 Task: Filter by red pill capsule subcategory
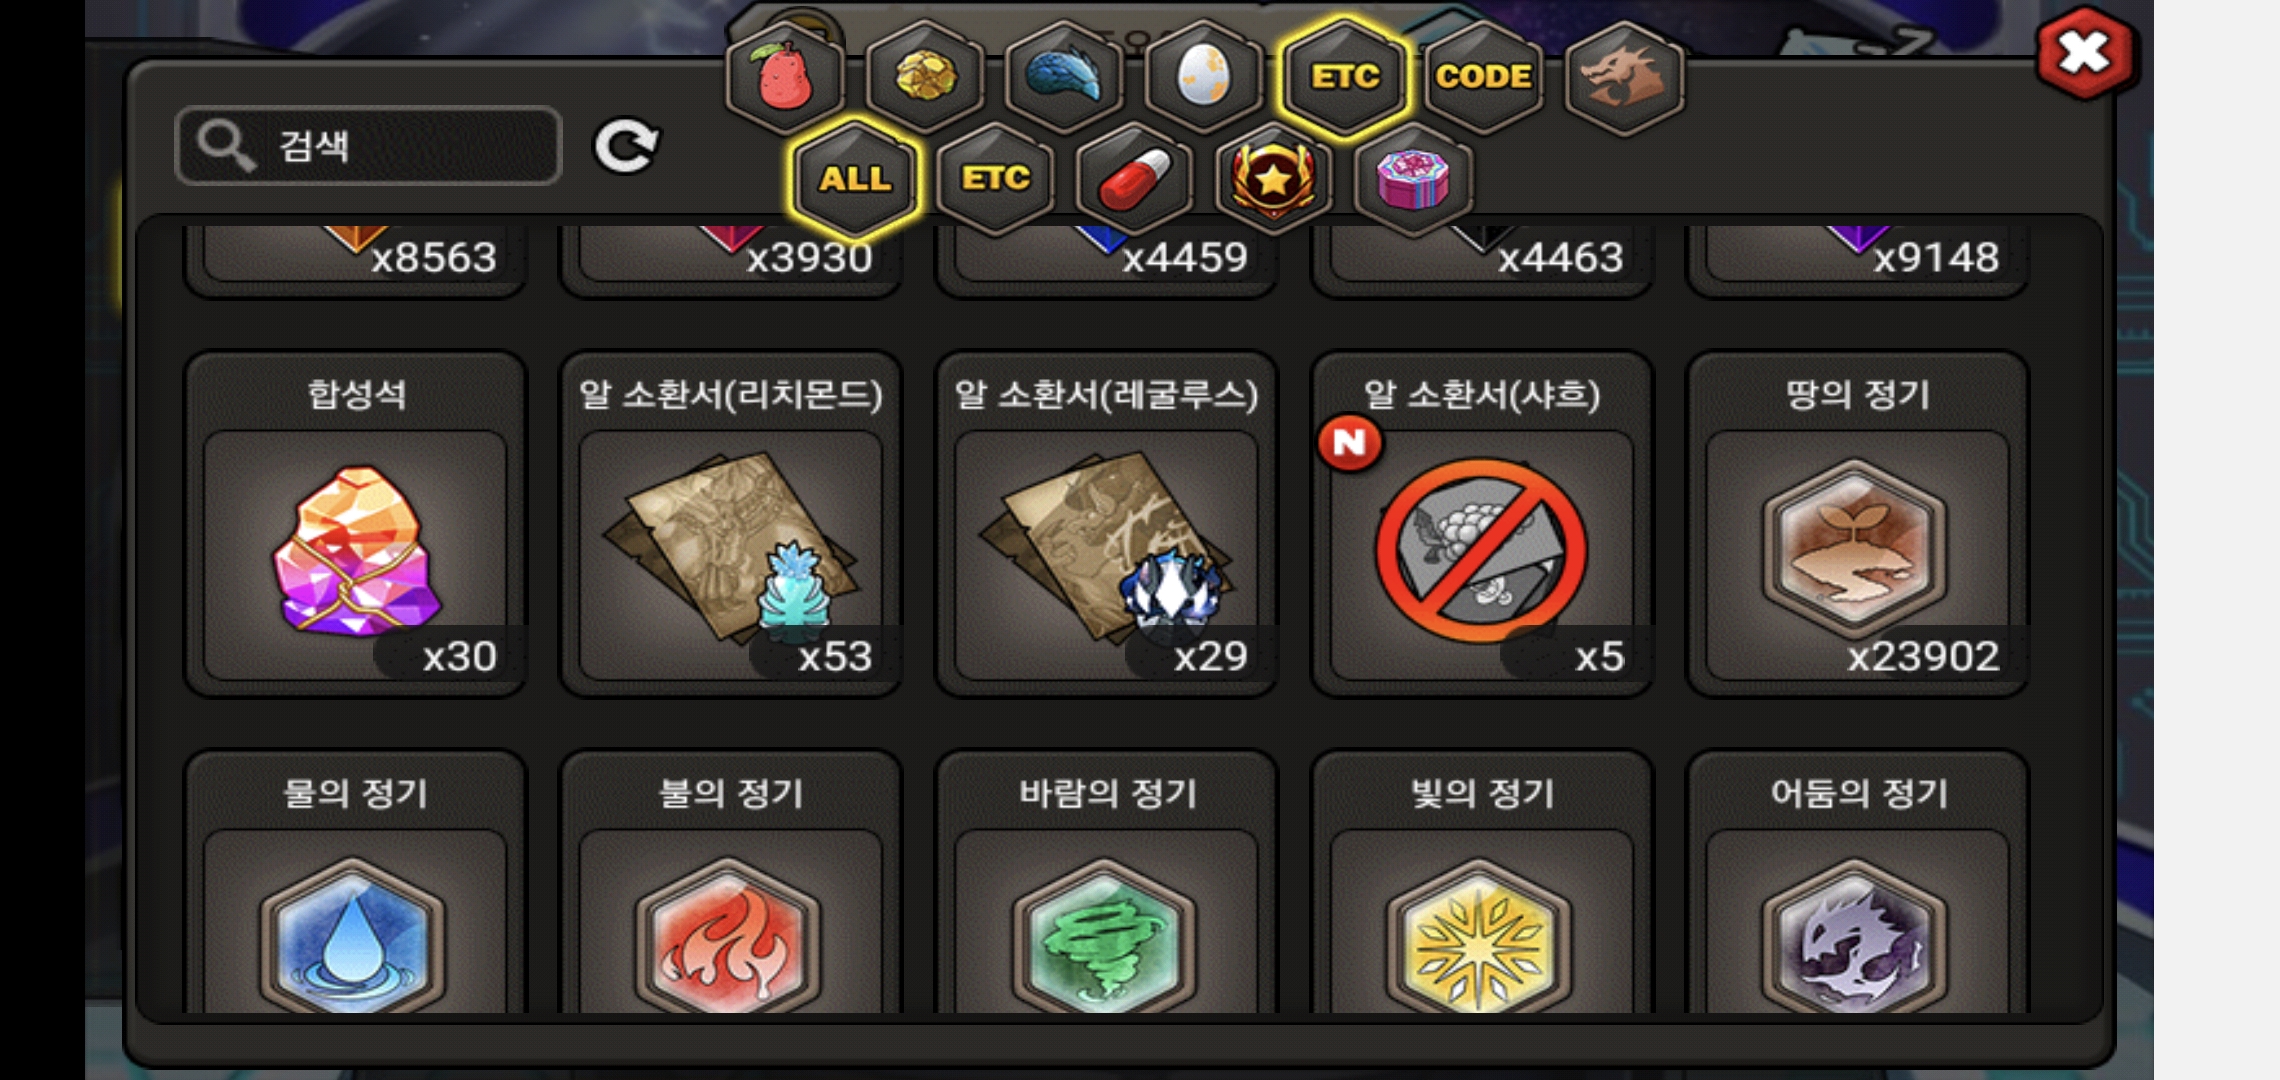coord(1135,180)
